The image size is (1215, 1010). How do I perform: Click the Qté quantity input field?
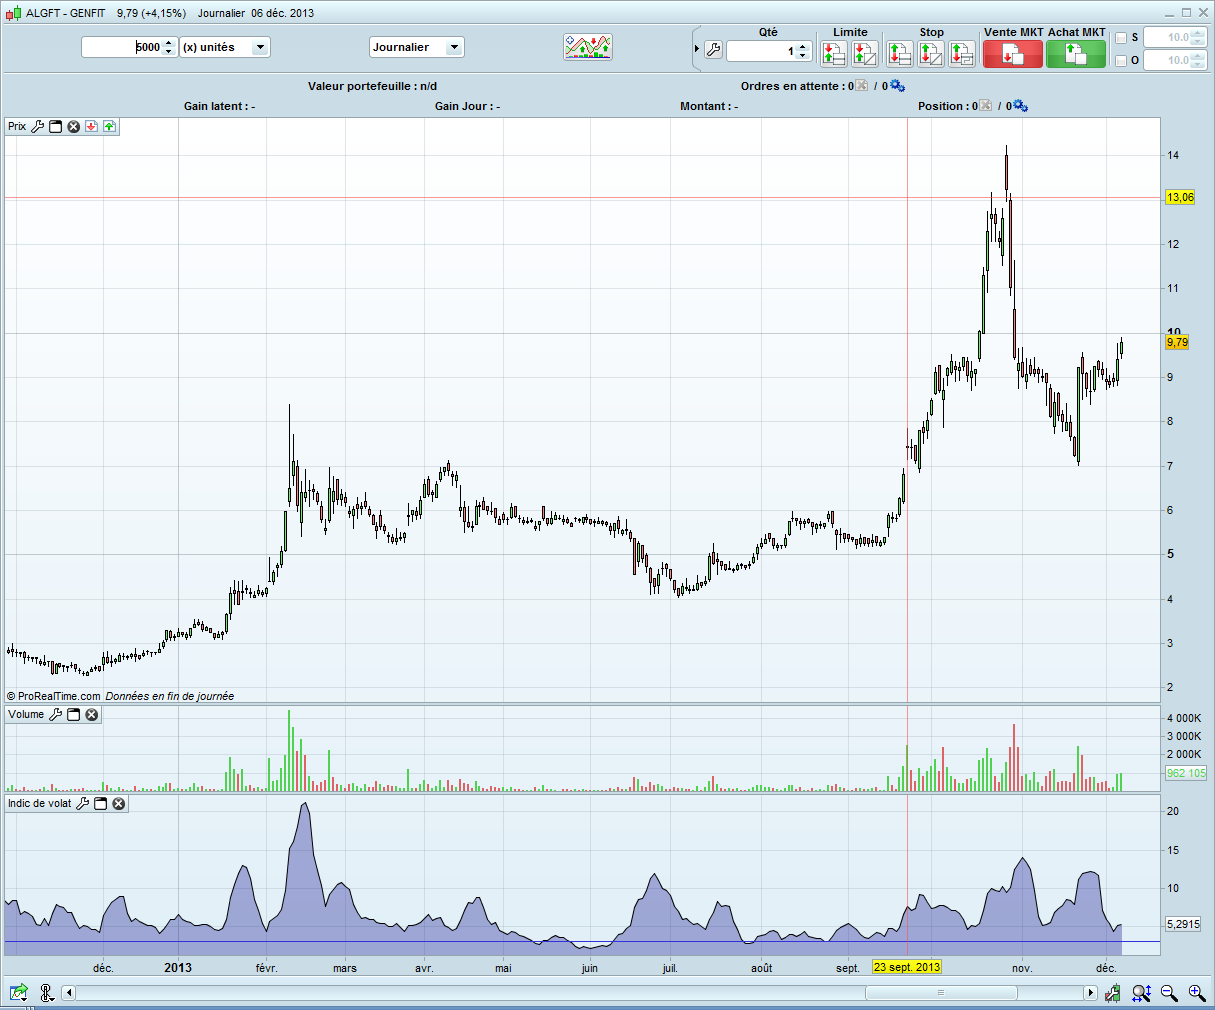tap(762, 51)
